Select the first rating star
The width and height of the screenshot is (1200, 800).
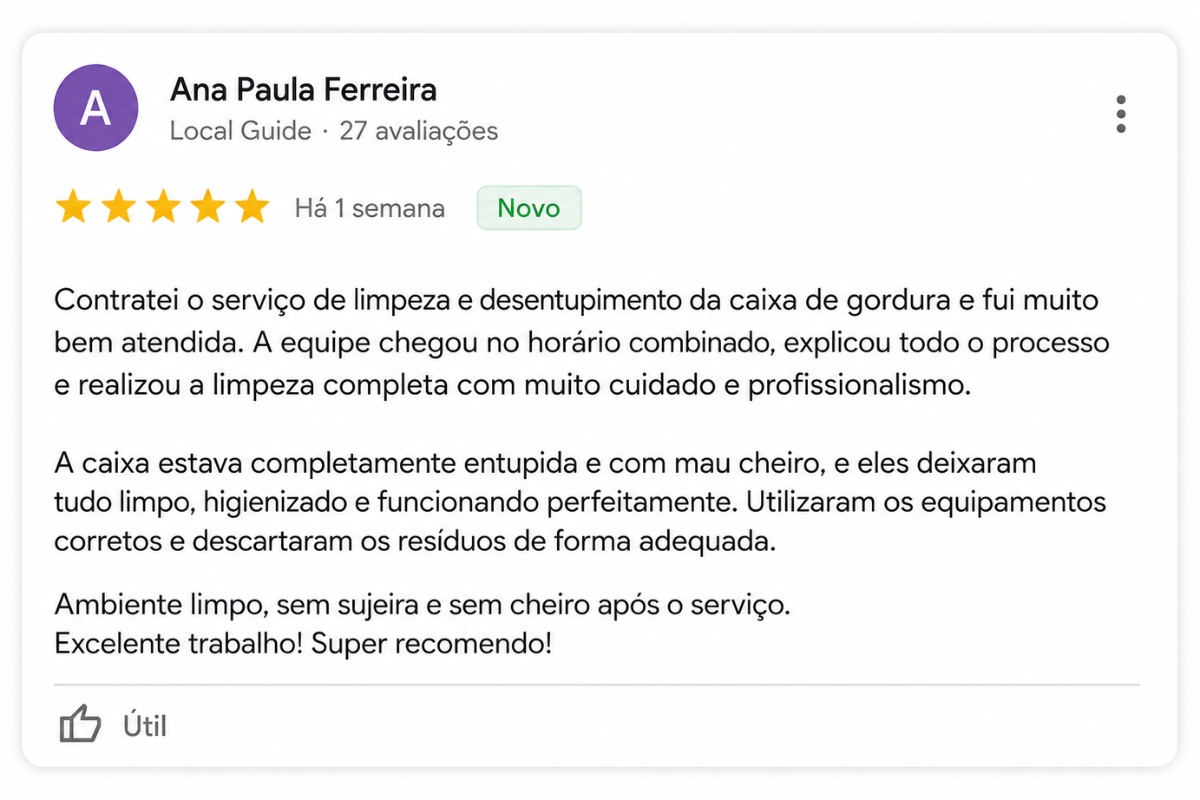click(x=72, y=208)
